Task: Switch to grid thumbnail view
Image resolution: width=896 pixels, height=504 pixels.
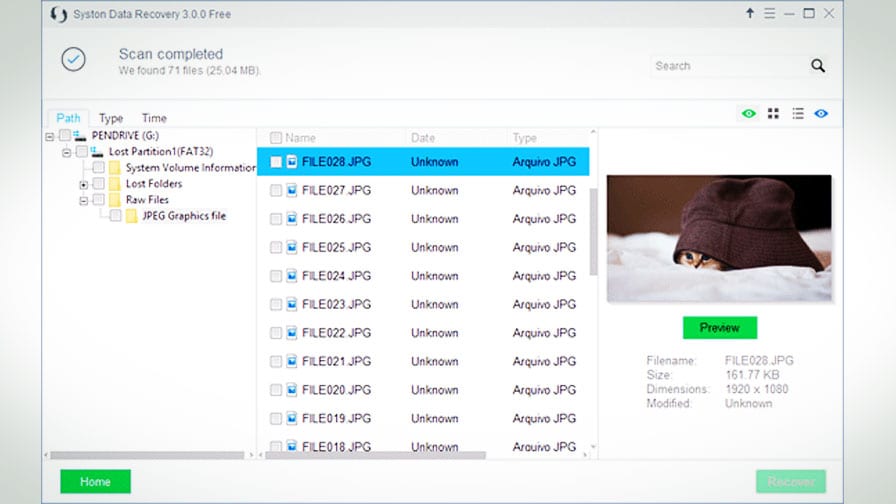Action: point(773,114)
